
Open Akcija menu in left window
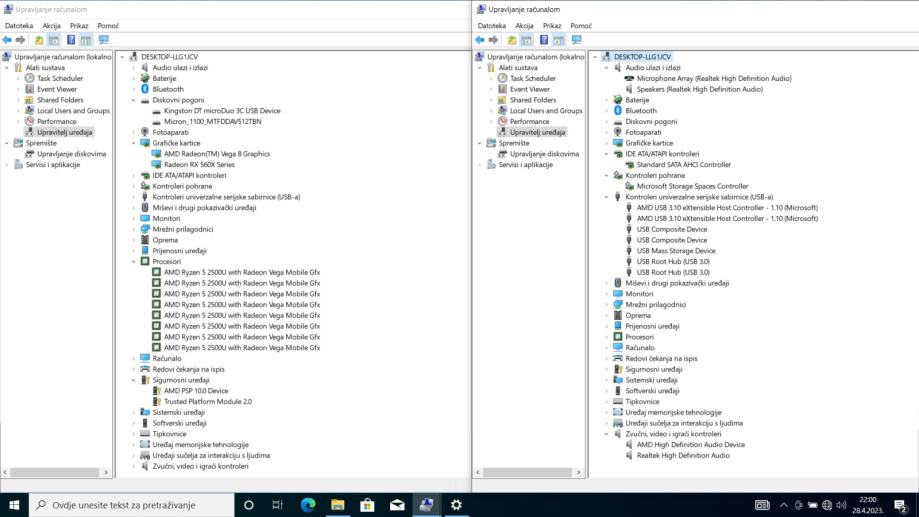click(x=52, y=26)
